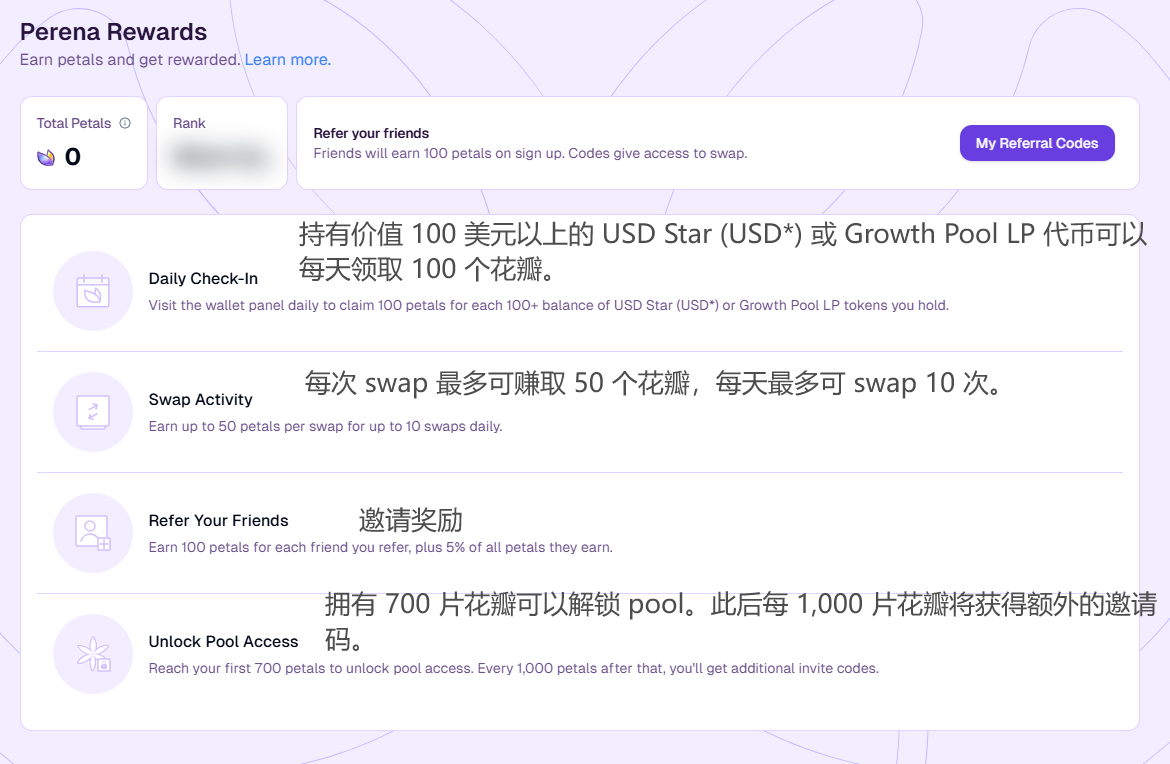Click the blurred Rank value
This screenshot has height=764, width=1170.
tap(221, 157)
